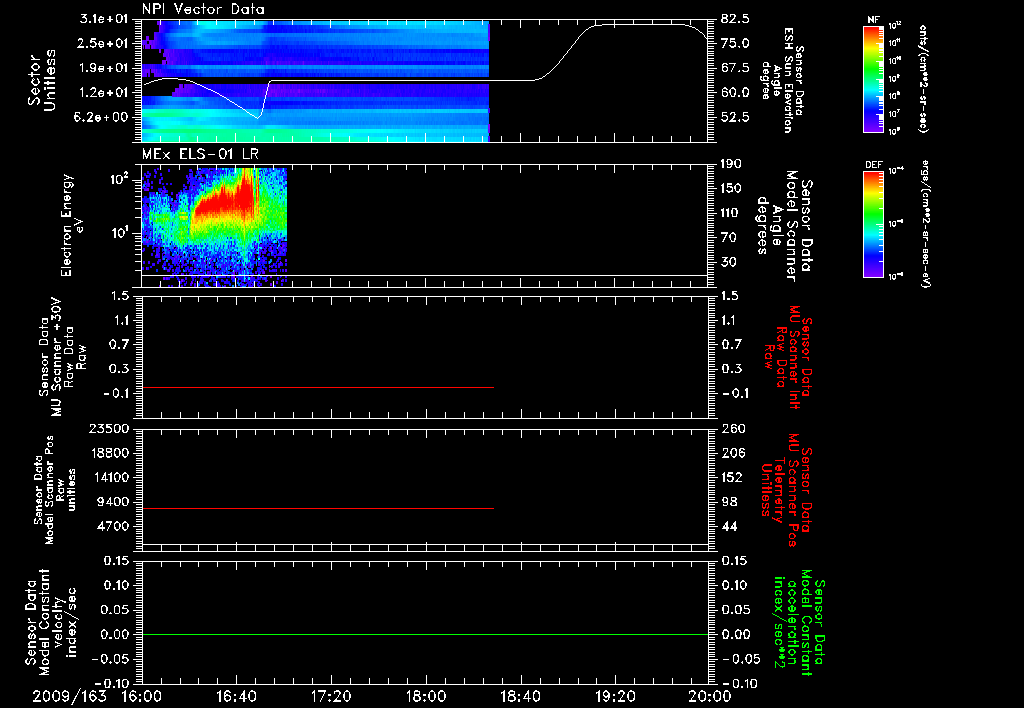Click the red "MU Scanner Pos Telemetry" axis title
Screen dimensions: 1024x708
[786, 490]
